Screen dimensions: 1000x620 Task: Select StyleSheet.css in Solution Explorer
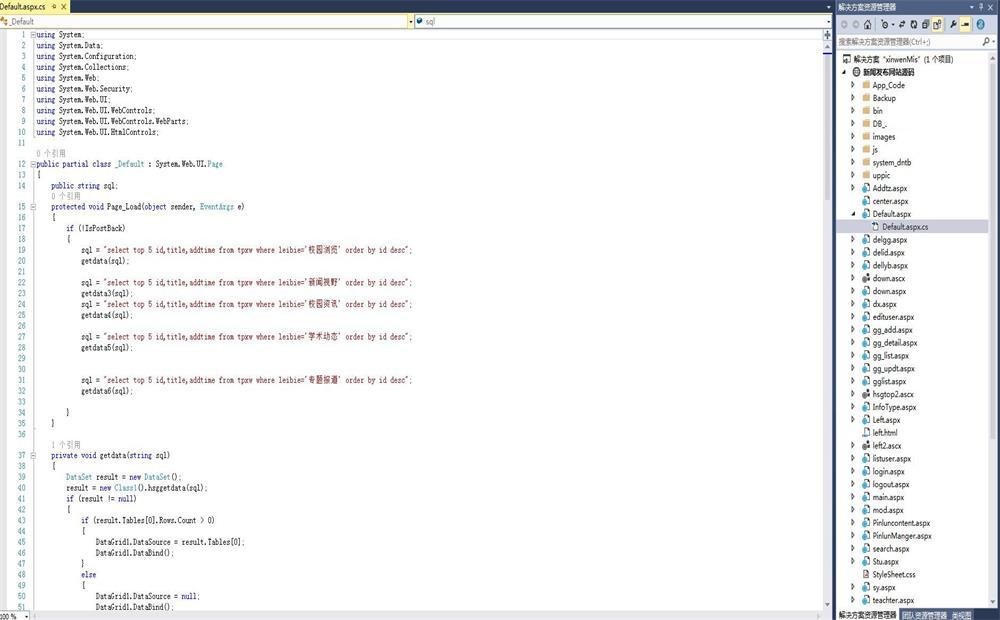pos(893,575)
